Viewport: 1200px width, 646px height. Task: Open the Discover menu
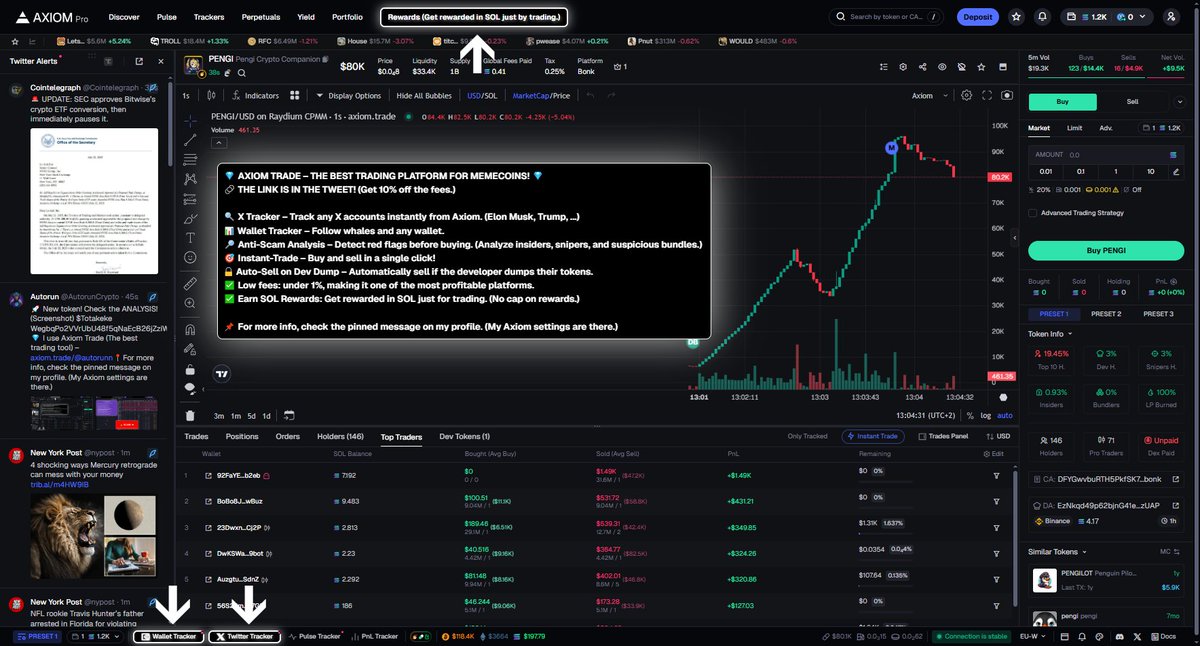point(124,17)
